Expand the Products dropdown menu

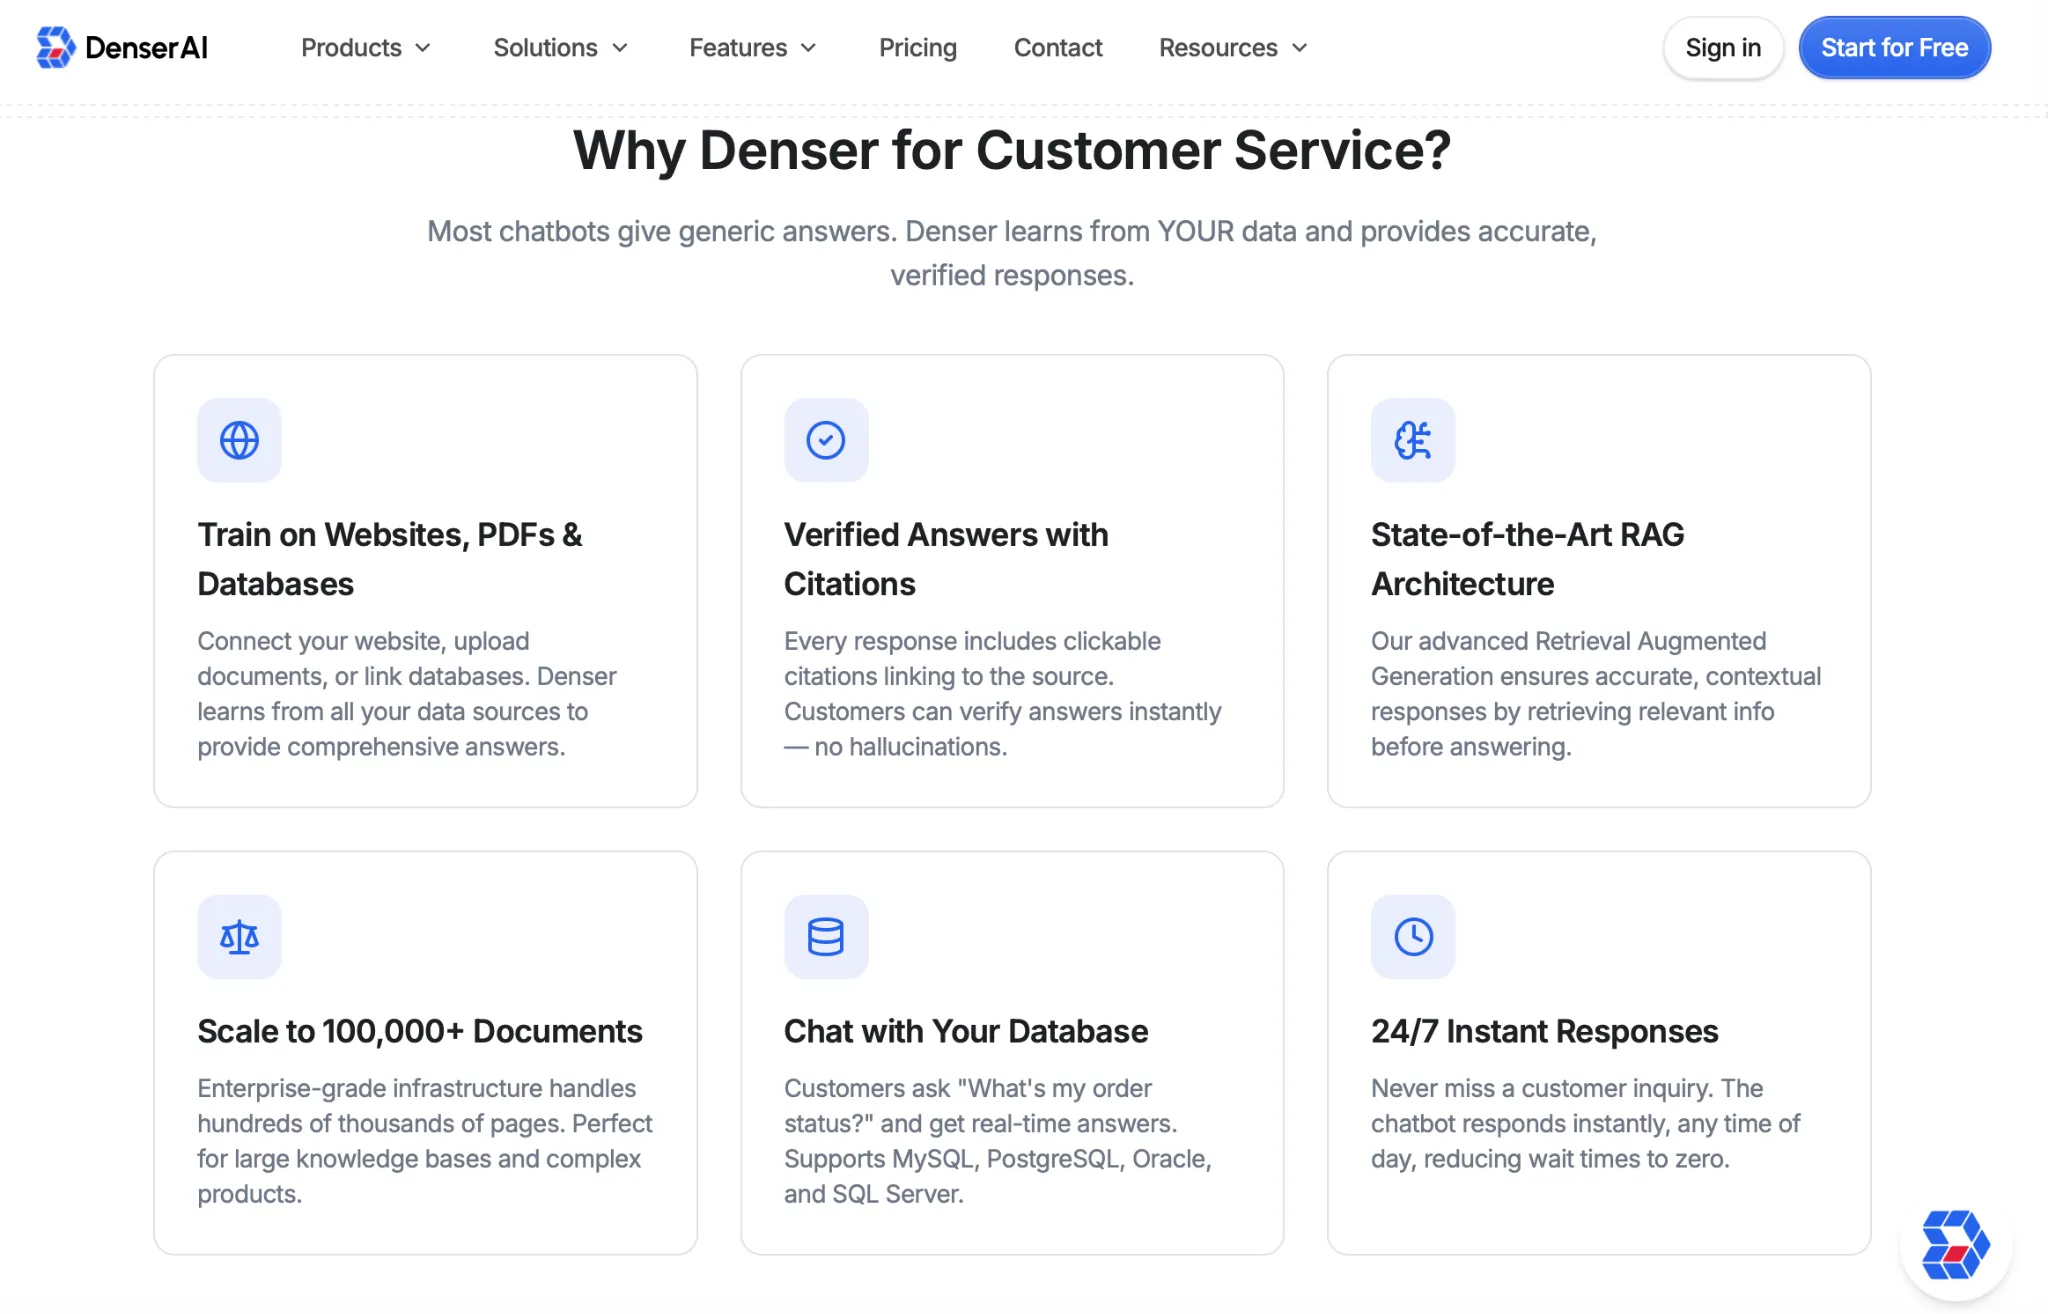click(365, 48)
